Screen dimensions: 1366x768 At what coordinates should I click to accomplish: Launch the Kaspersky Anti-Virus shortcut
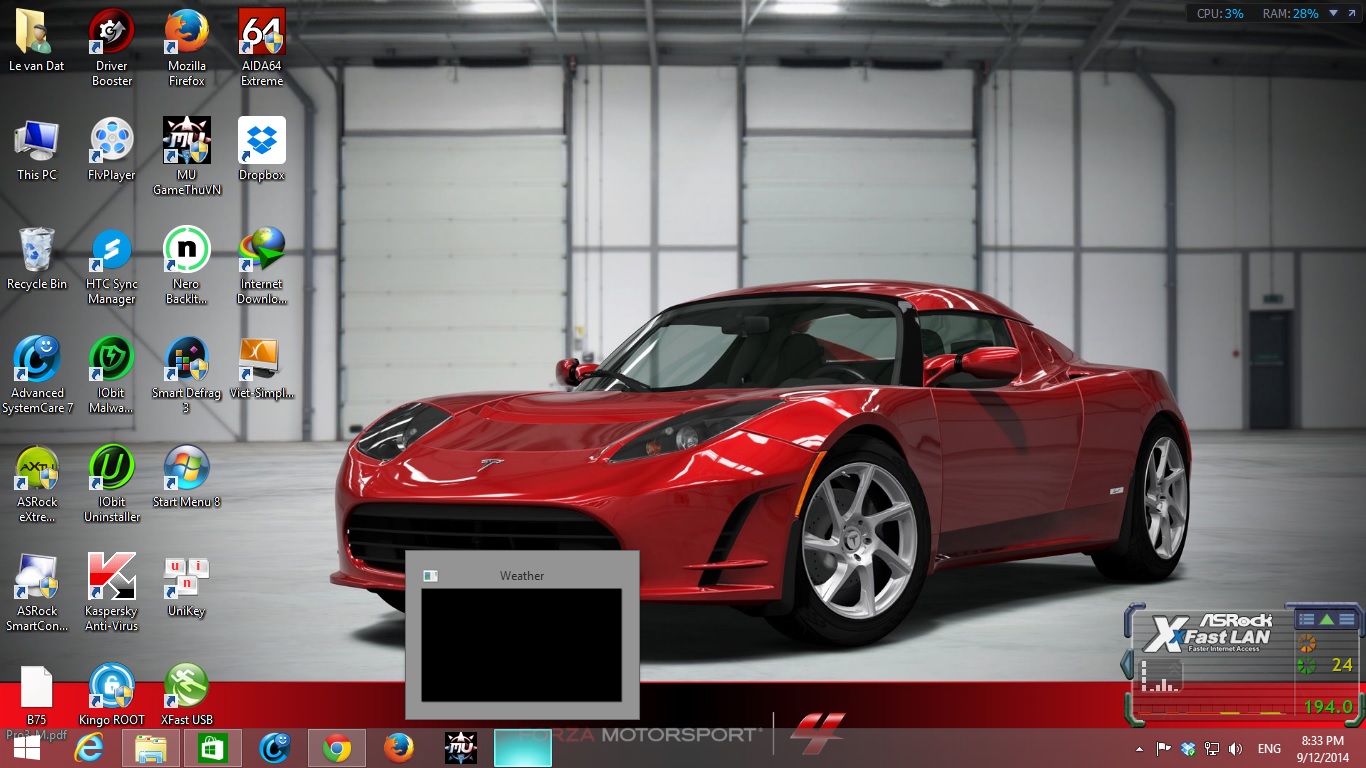click(x=112, y=593)
